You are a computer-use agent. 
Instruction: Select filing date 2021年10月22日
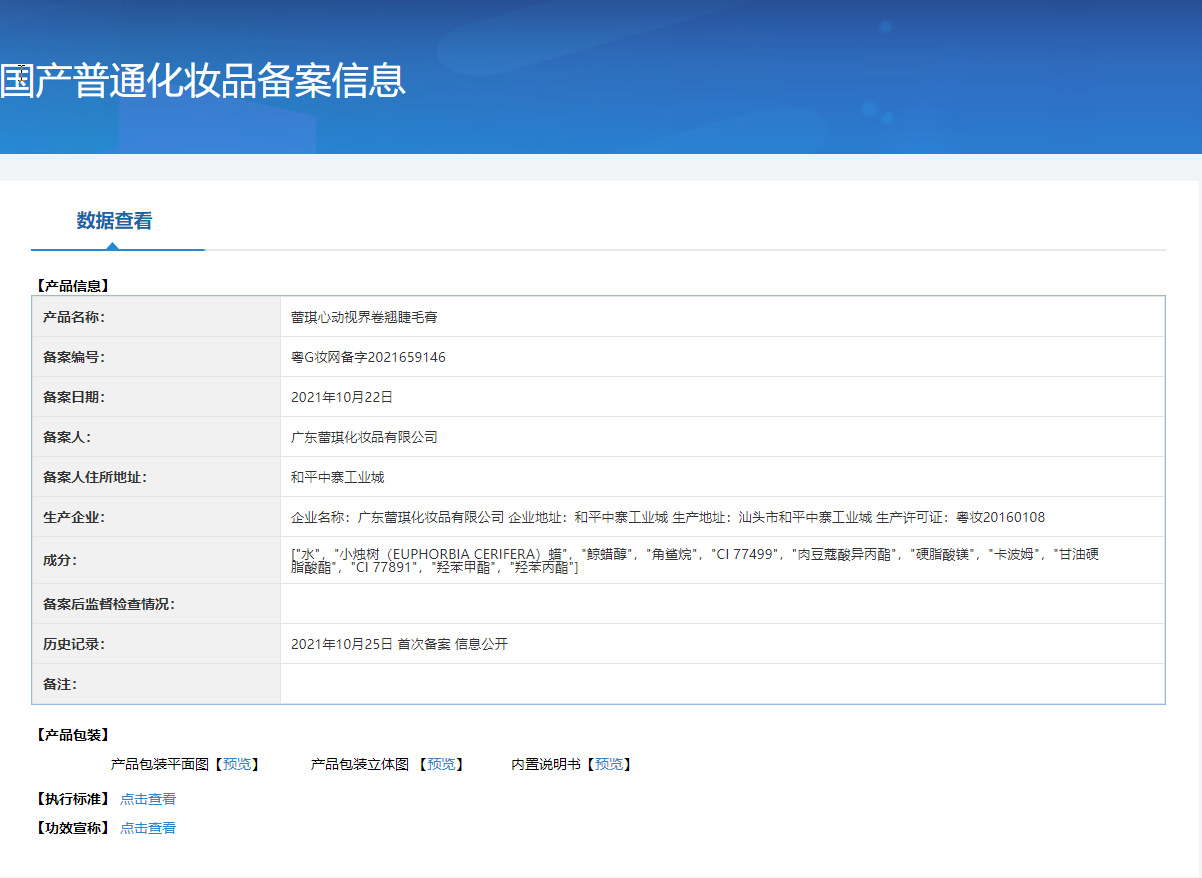coord(342,397)
